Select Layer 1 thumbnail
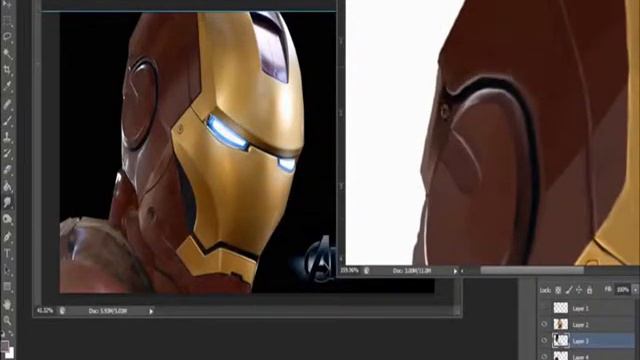 [560, 308]
